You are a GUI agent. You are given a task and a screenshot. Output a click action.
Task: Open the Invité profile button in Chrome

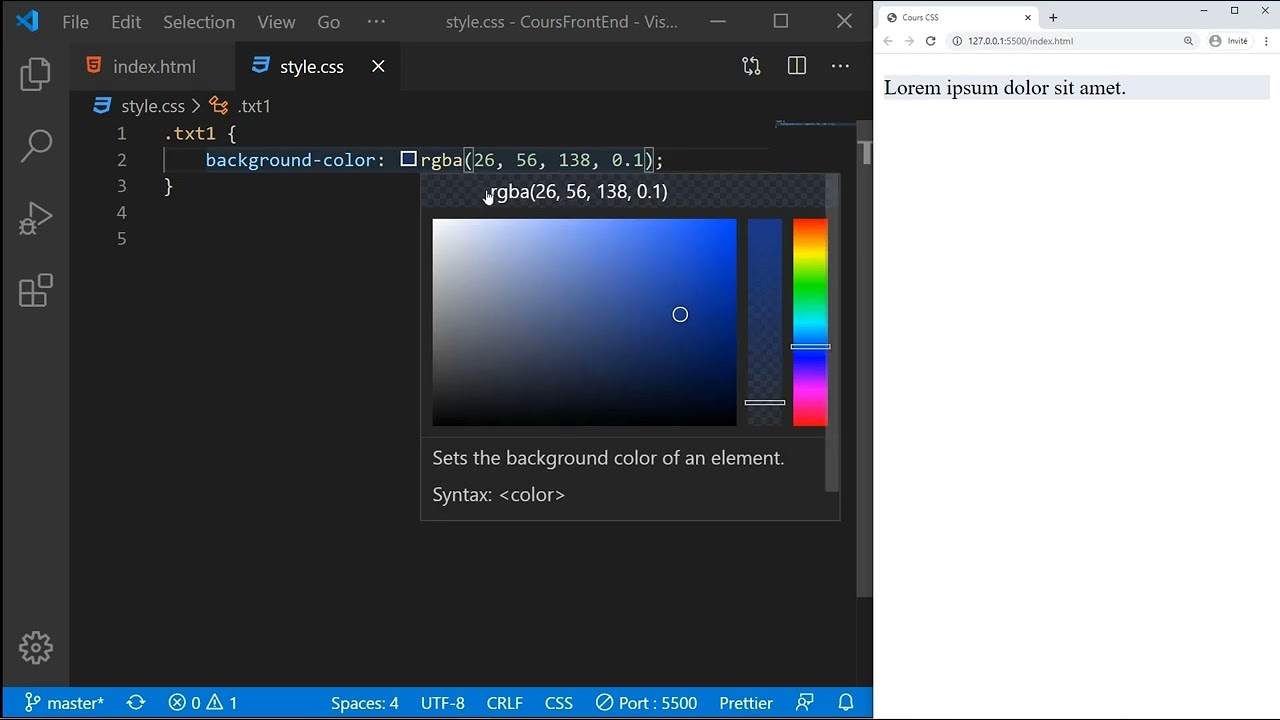[x=1229, y=41]
